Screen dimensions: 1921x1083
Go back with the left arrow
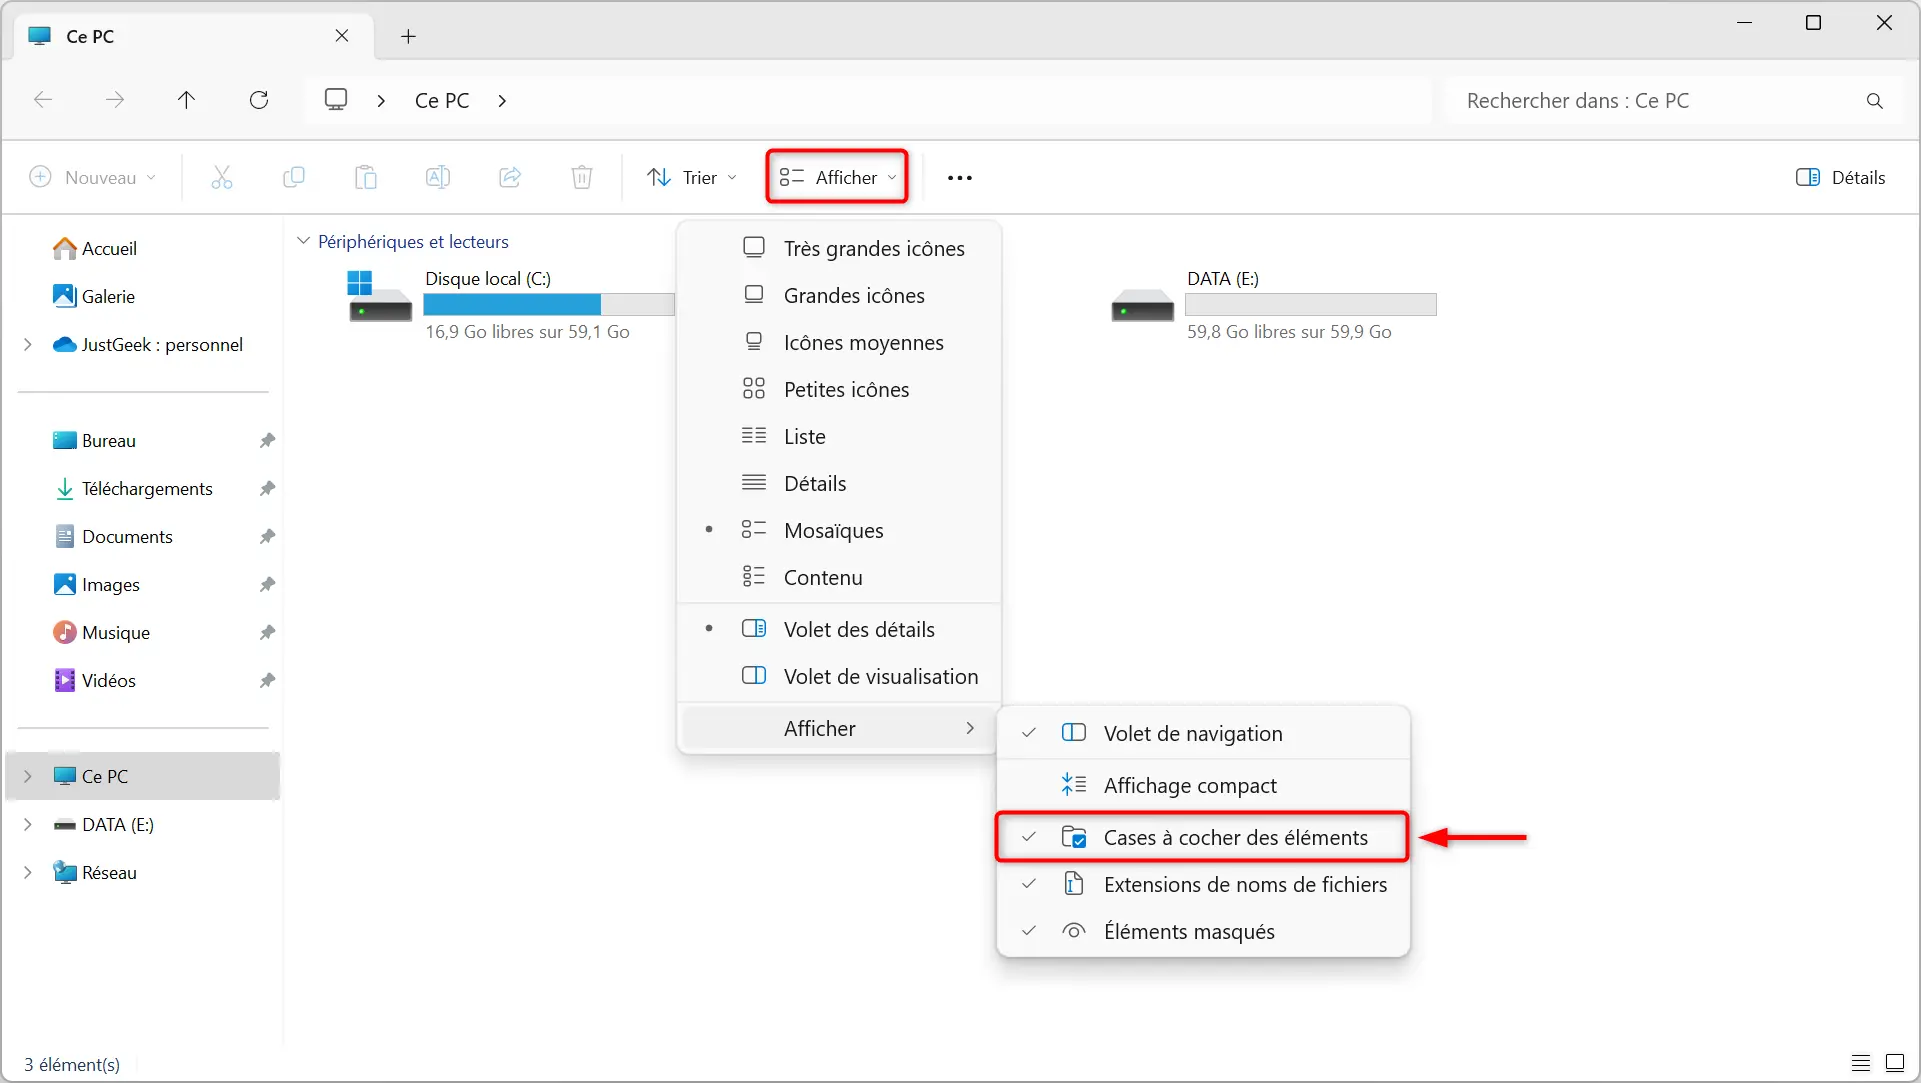(43, 100)
